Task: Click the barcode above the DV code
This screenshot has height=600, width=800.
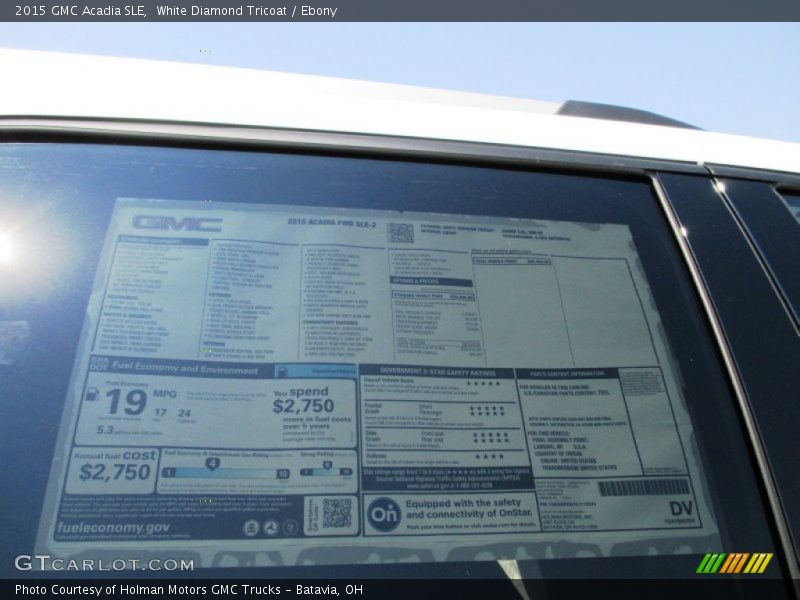Action: 643,487
